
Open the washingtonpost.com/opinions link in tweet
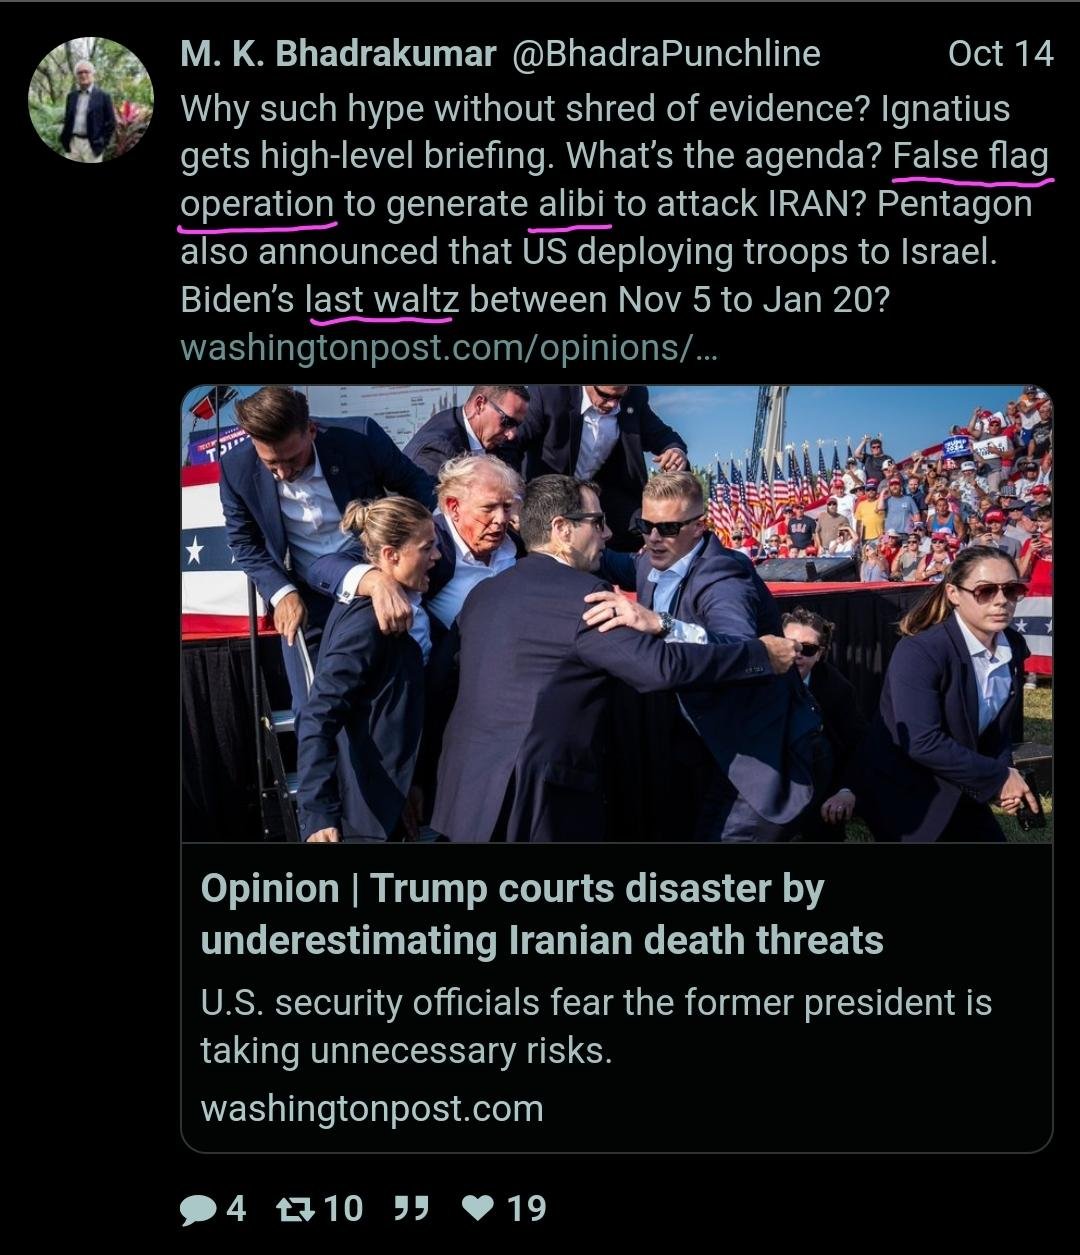point(449,348)
